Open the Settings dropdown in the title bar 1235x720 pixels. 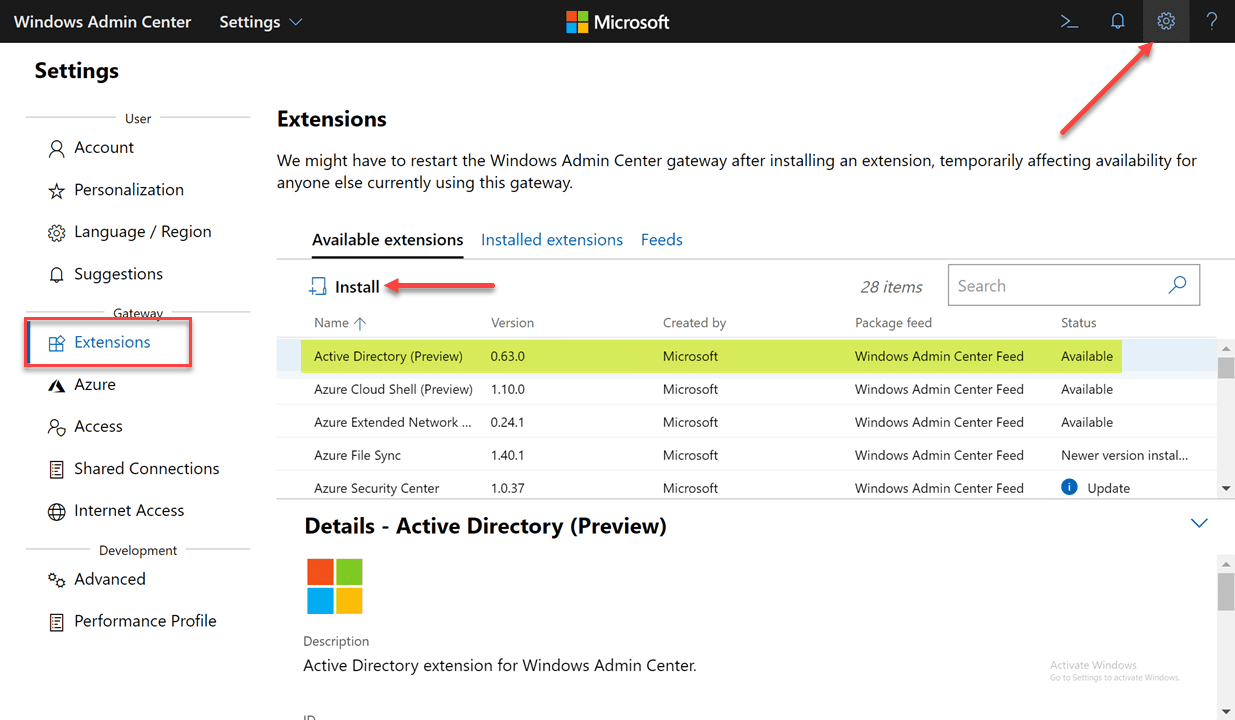click(x=259, y=21)
